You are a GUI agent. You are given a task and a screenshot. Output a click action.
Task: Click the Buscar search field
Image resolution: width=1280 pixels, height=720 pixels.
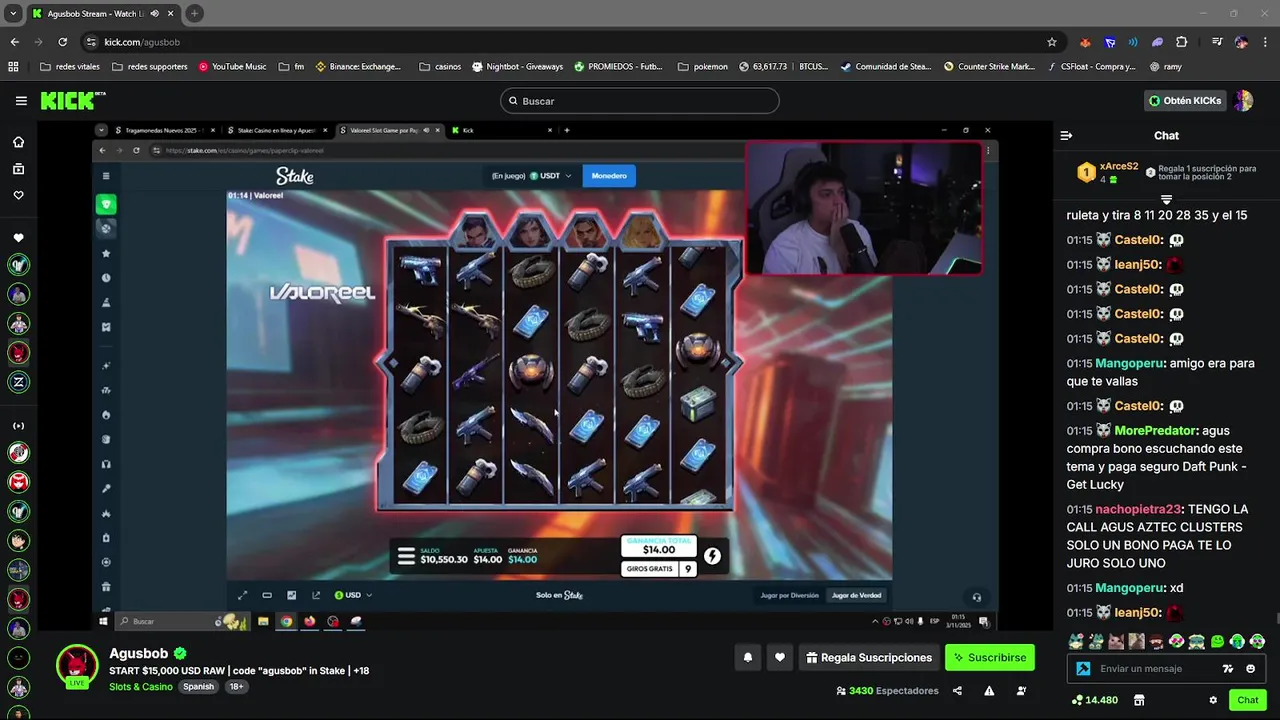point(640,101)
